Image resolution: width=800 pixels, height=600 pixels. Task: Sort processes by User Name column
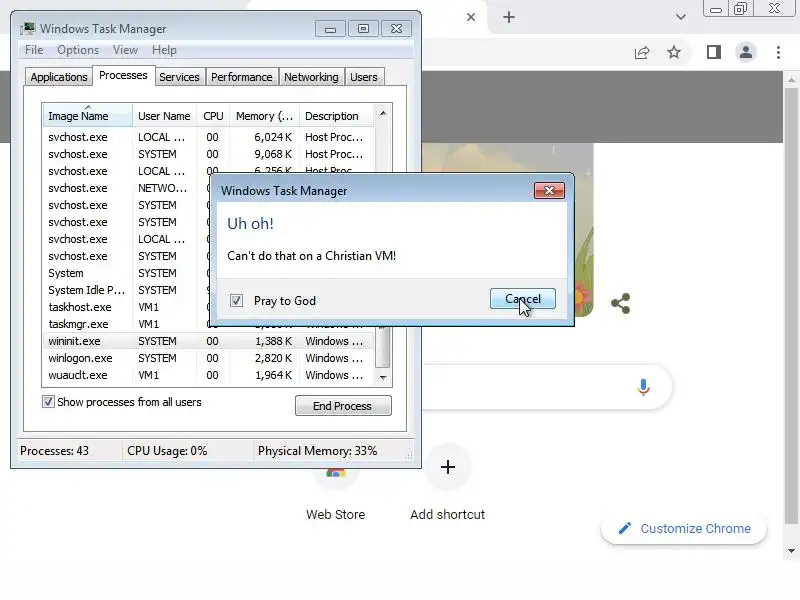[164, 116]
